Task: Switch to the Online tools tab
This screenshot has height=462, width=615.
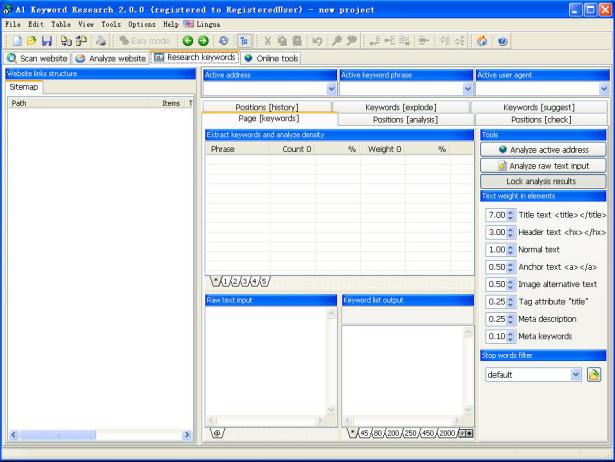Action: pos(271,58)
